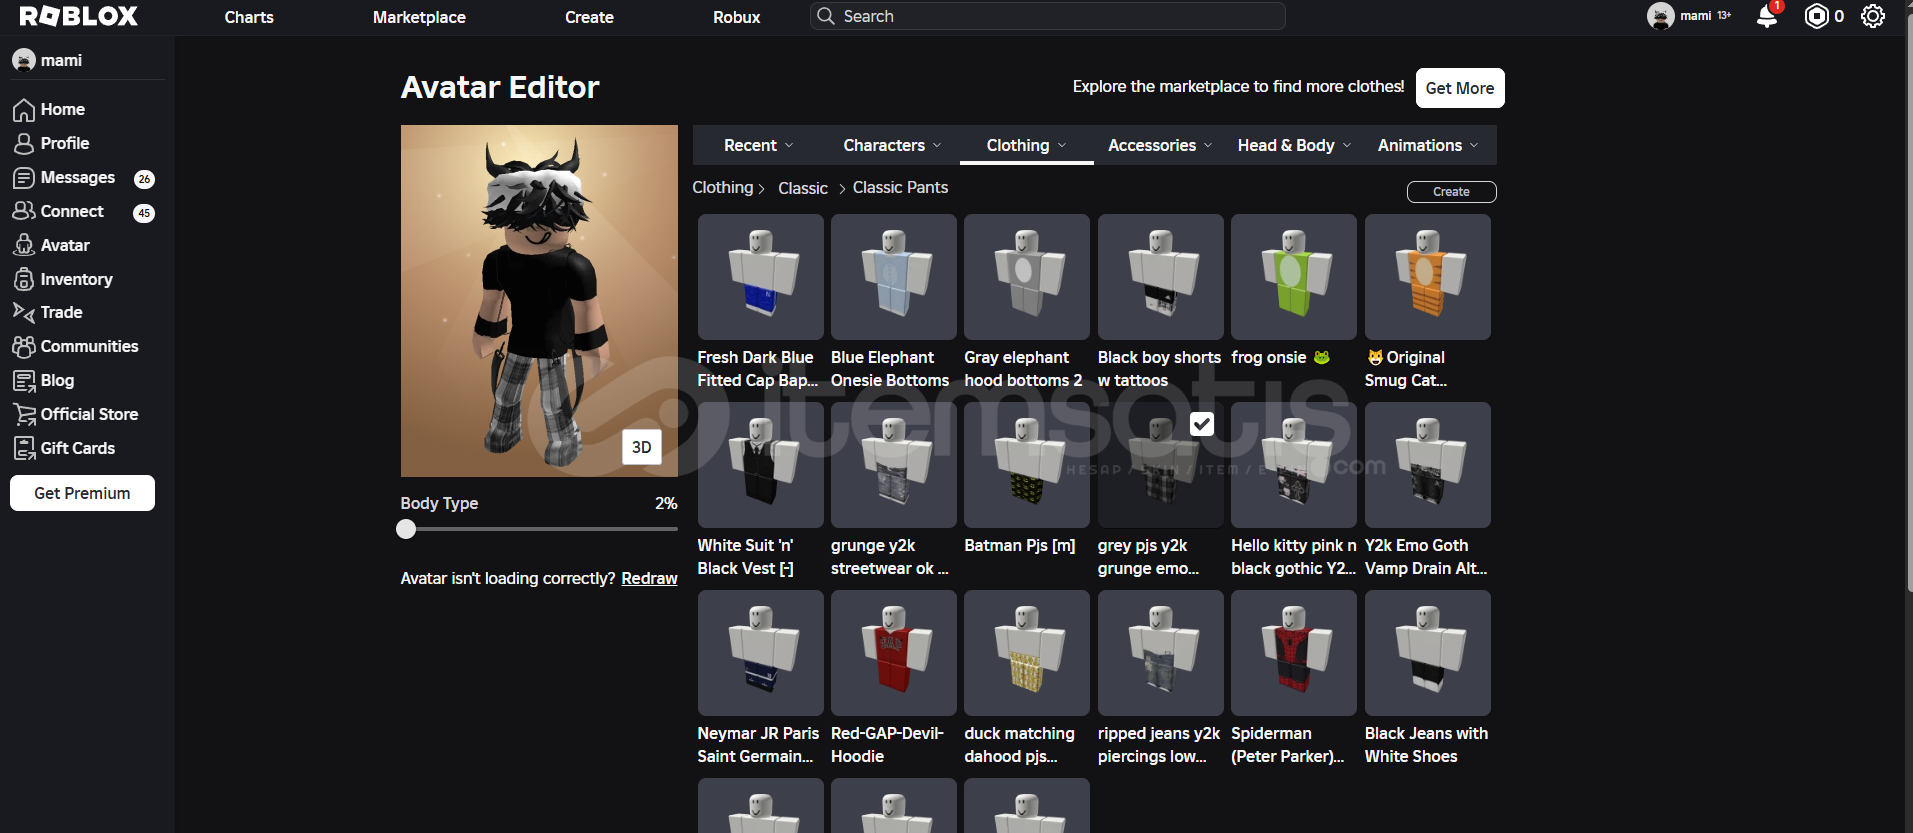Screen dimensions: 1913x833
Task: Expand the Recent dropdown
Action: click(759, 145)
